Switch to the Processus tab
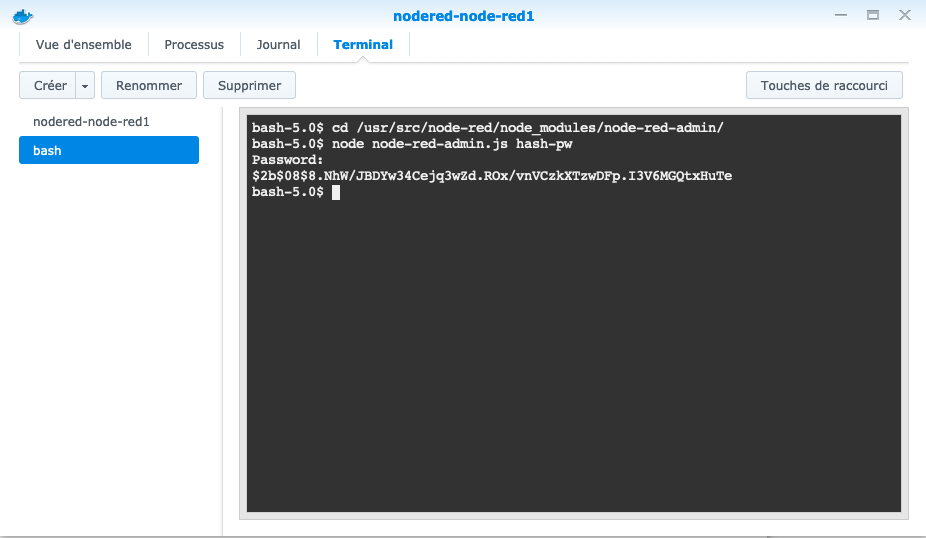 194,45
